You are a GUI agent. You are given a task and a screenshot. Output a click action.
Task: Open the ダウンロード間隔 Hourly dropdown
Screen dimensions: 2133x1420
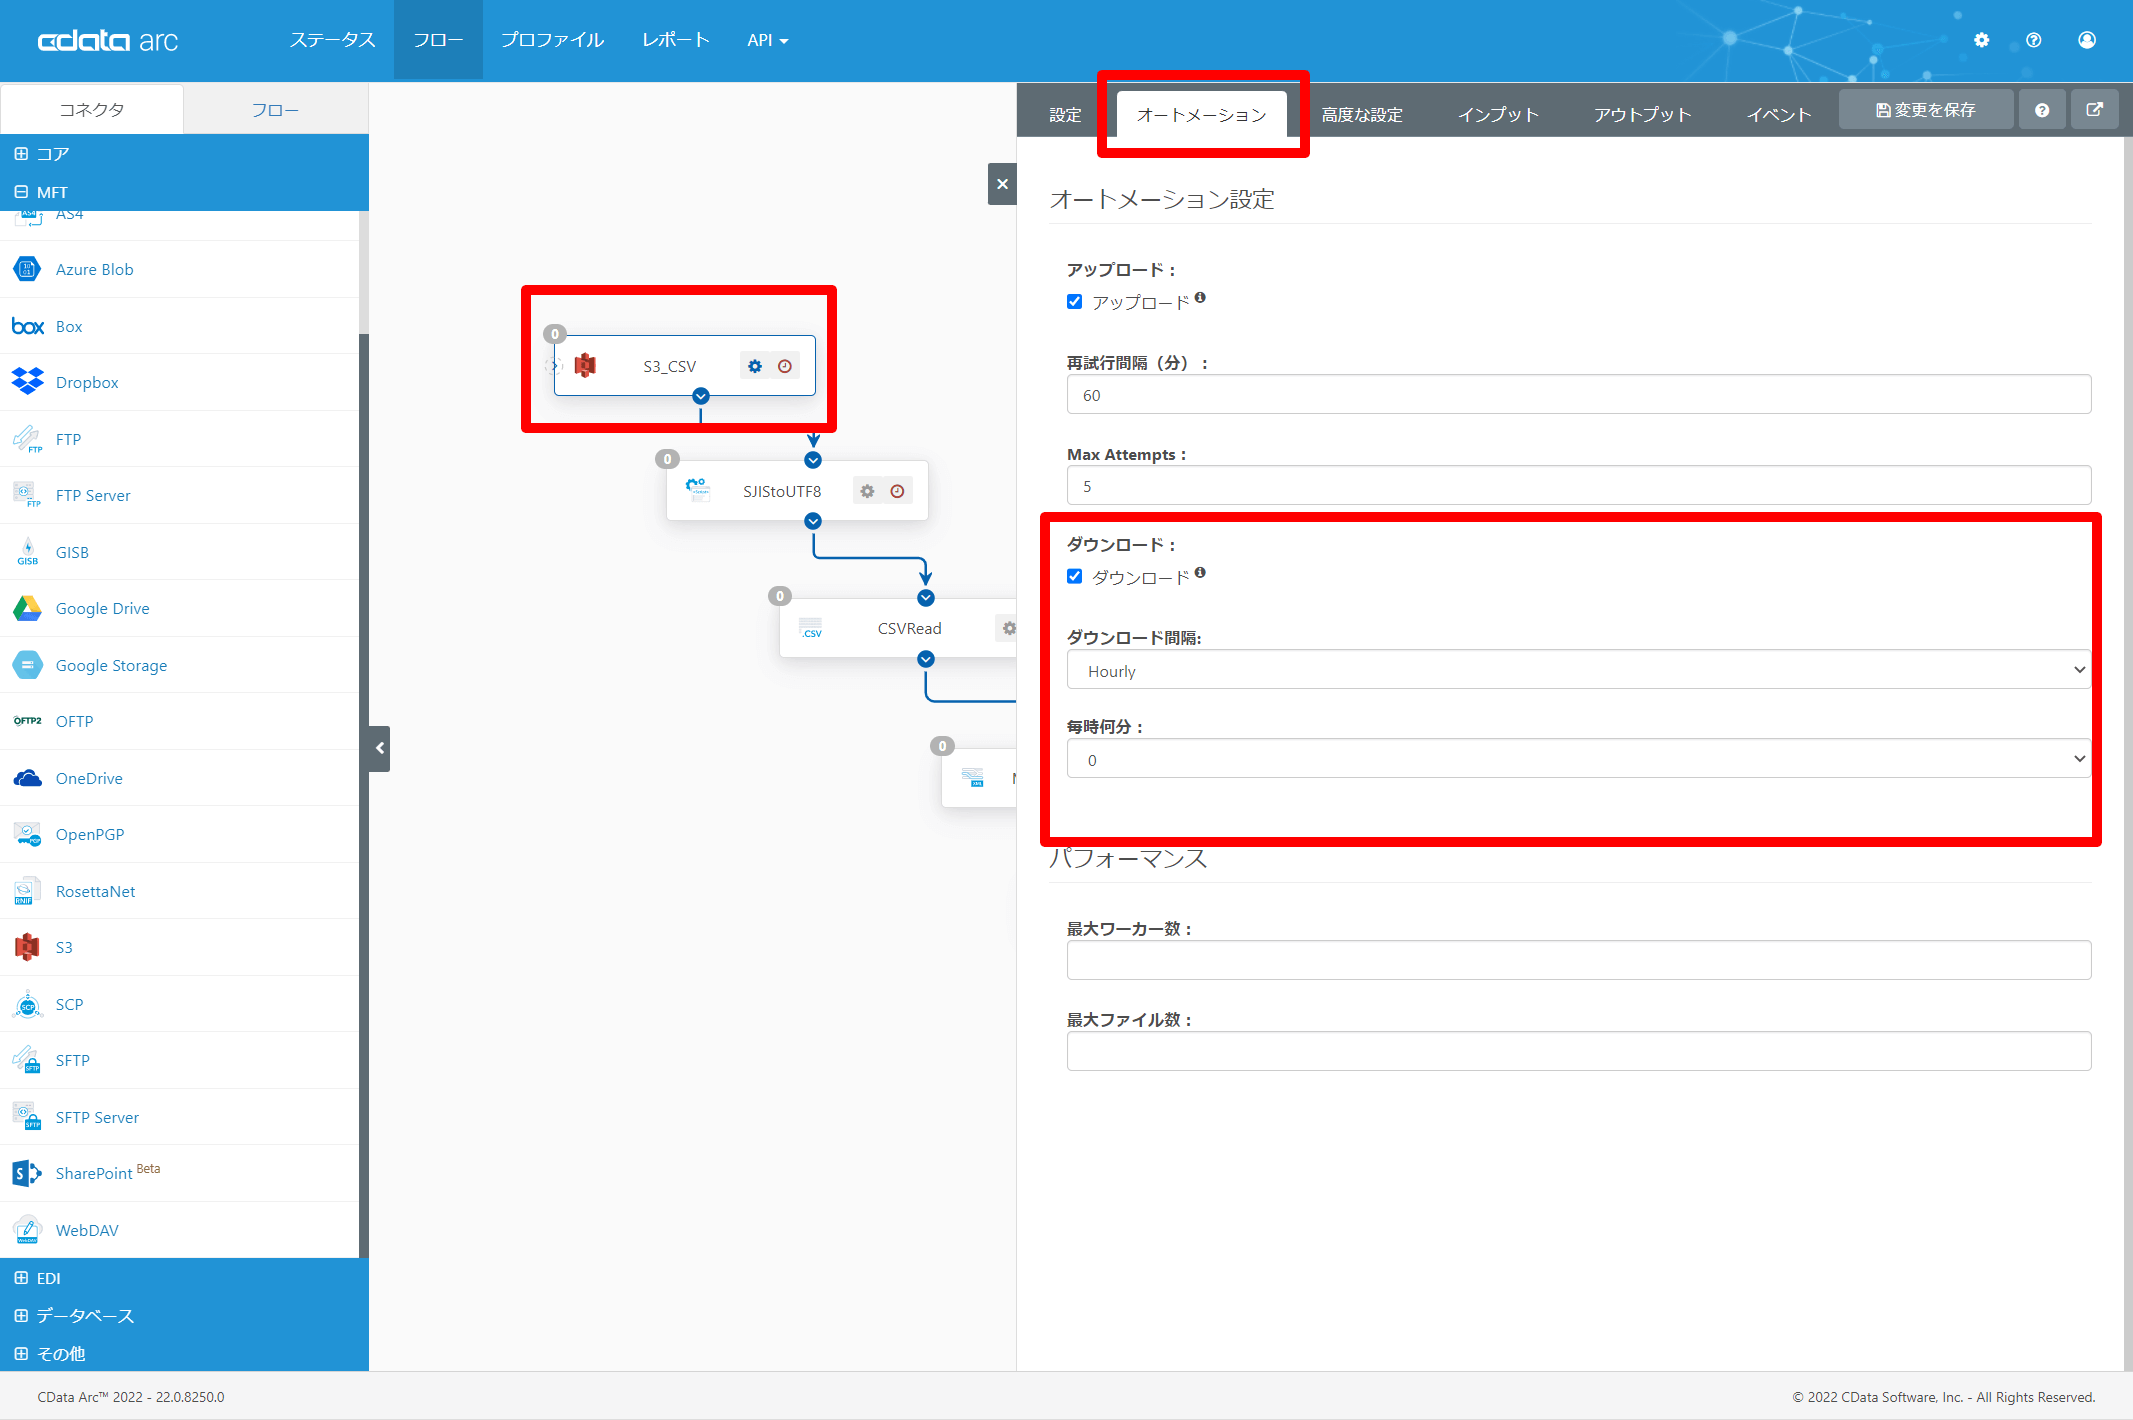point(1578,671)
